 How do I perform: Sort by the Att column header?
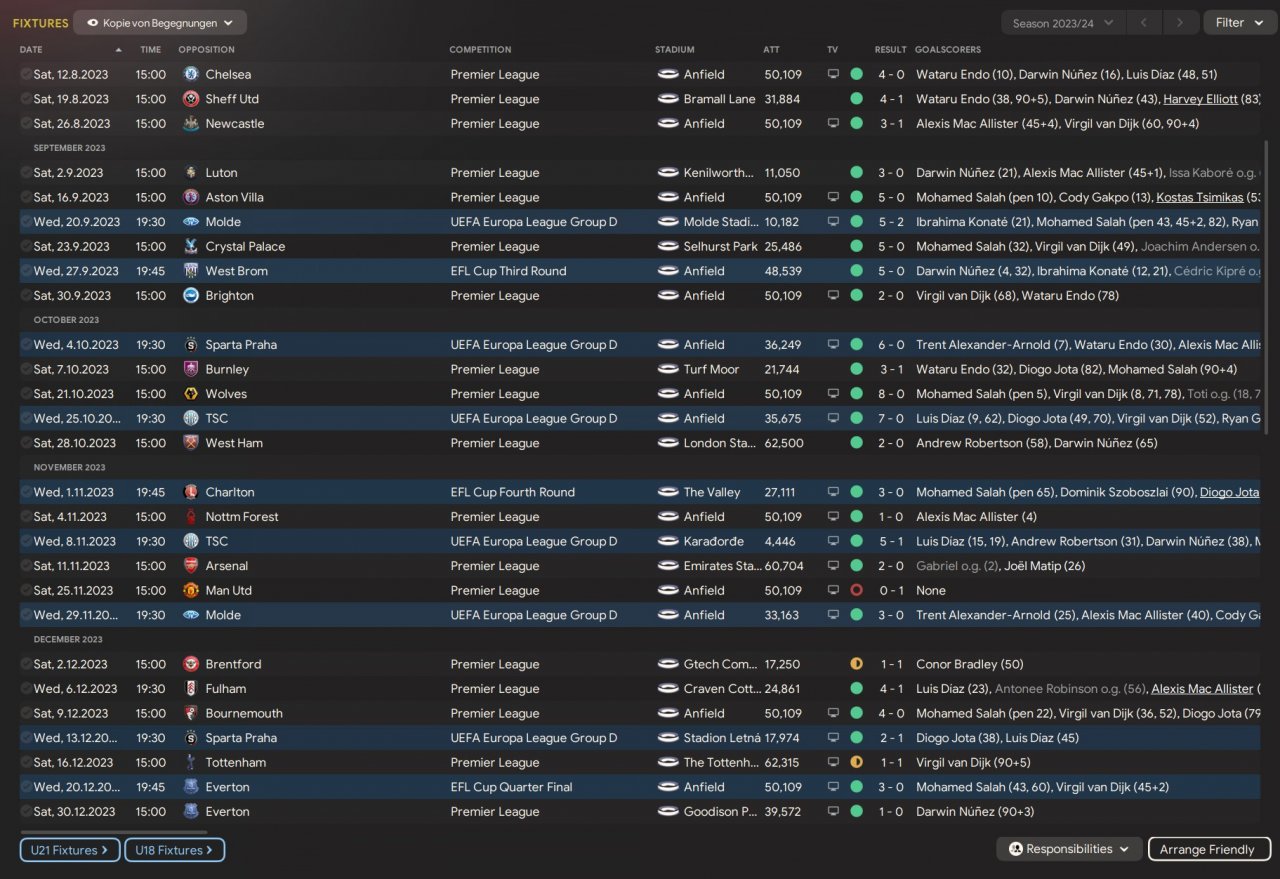click(771, 49)
